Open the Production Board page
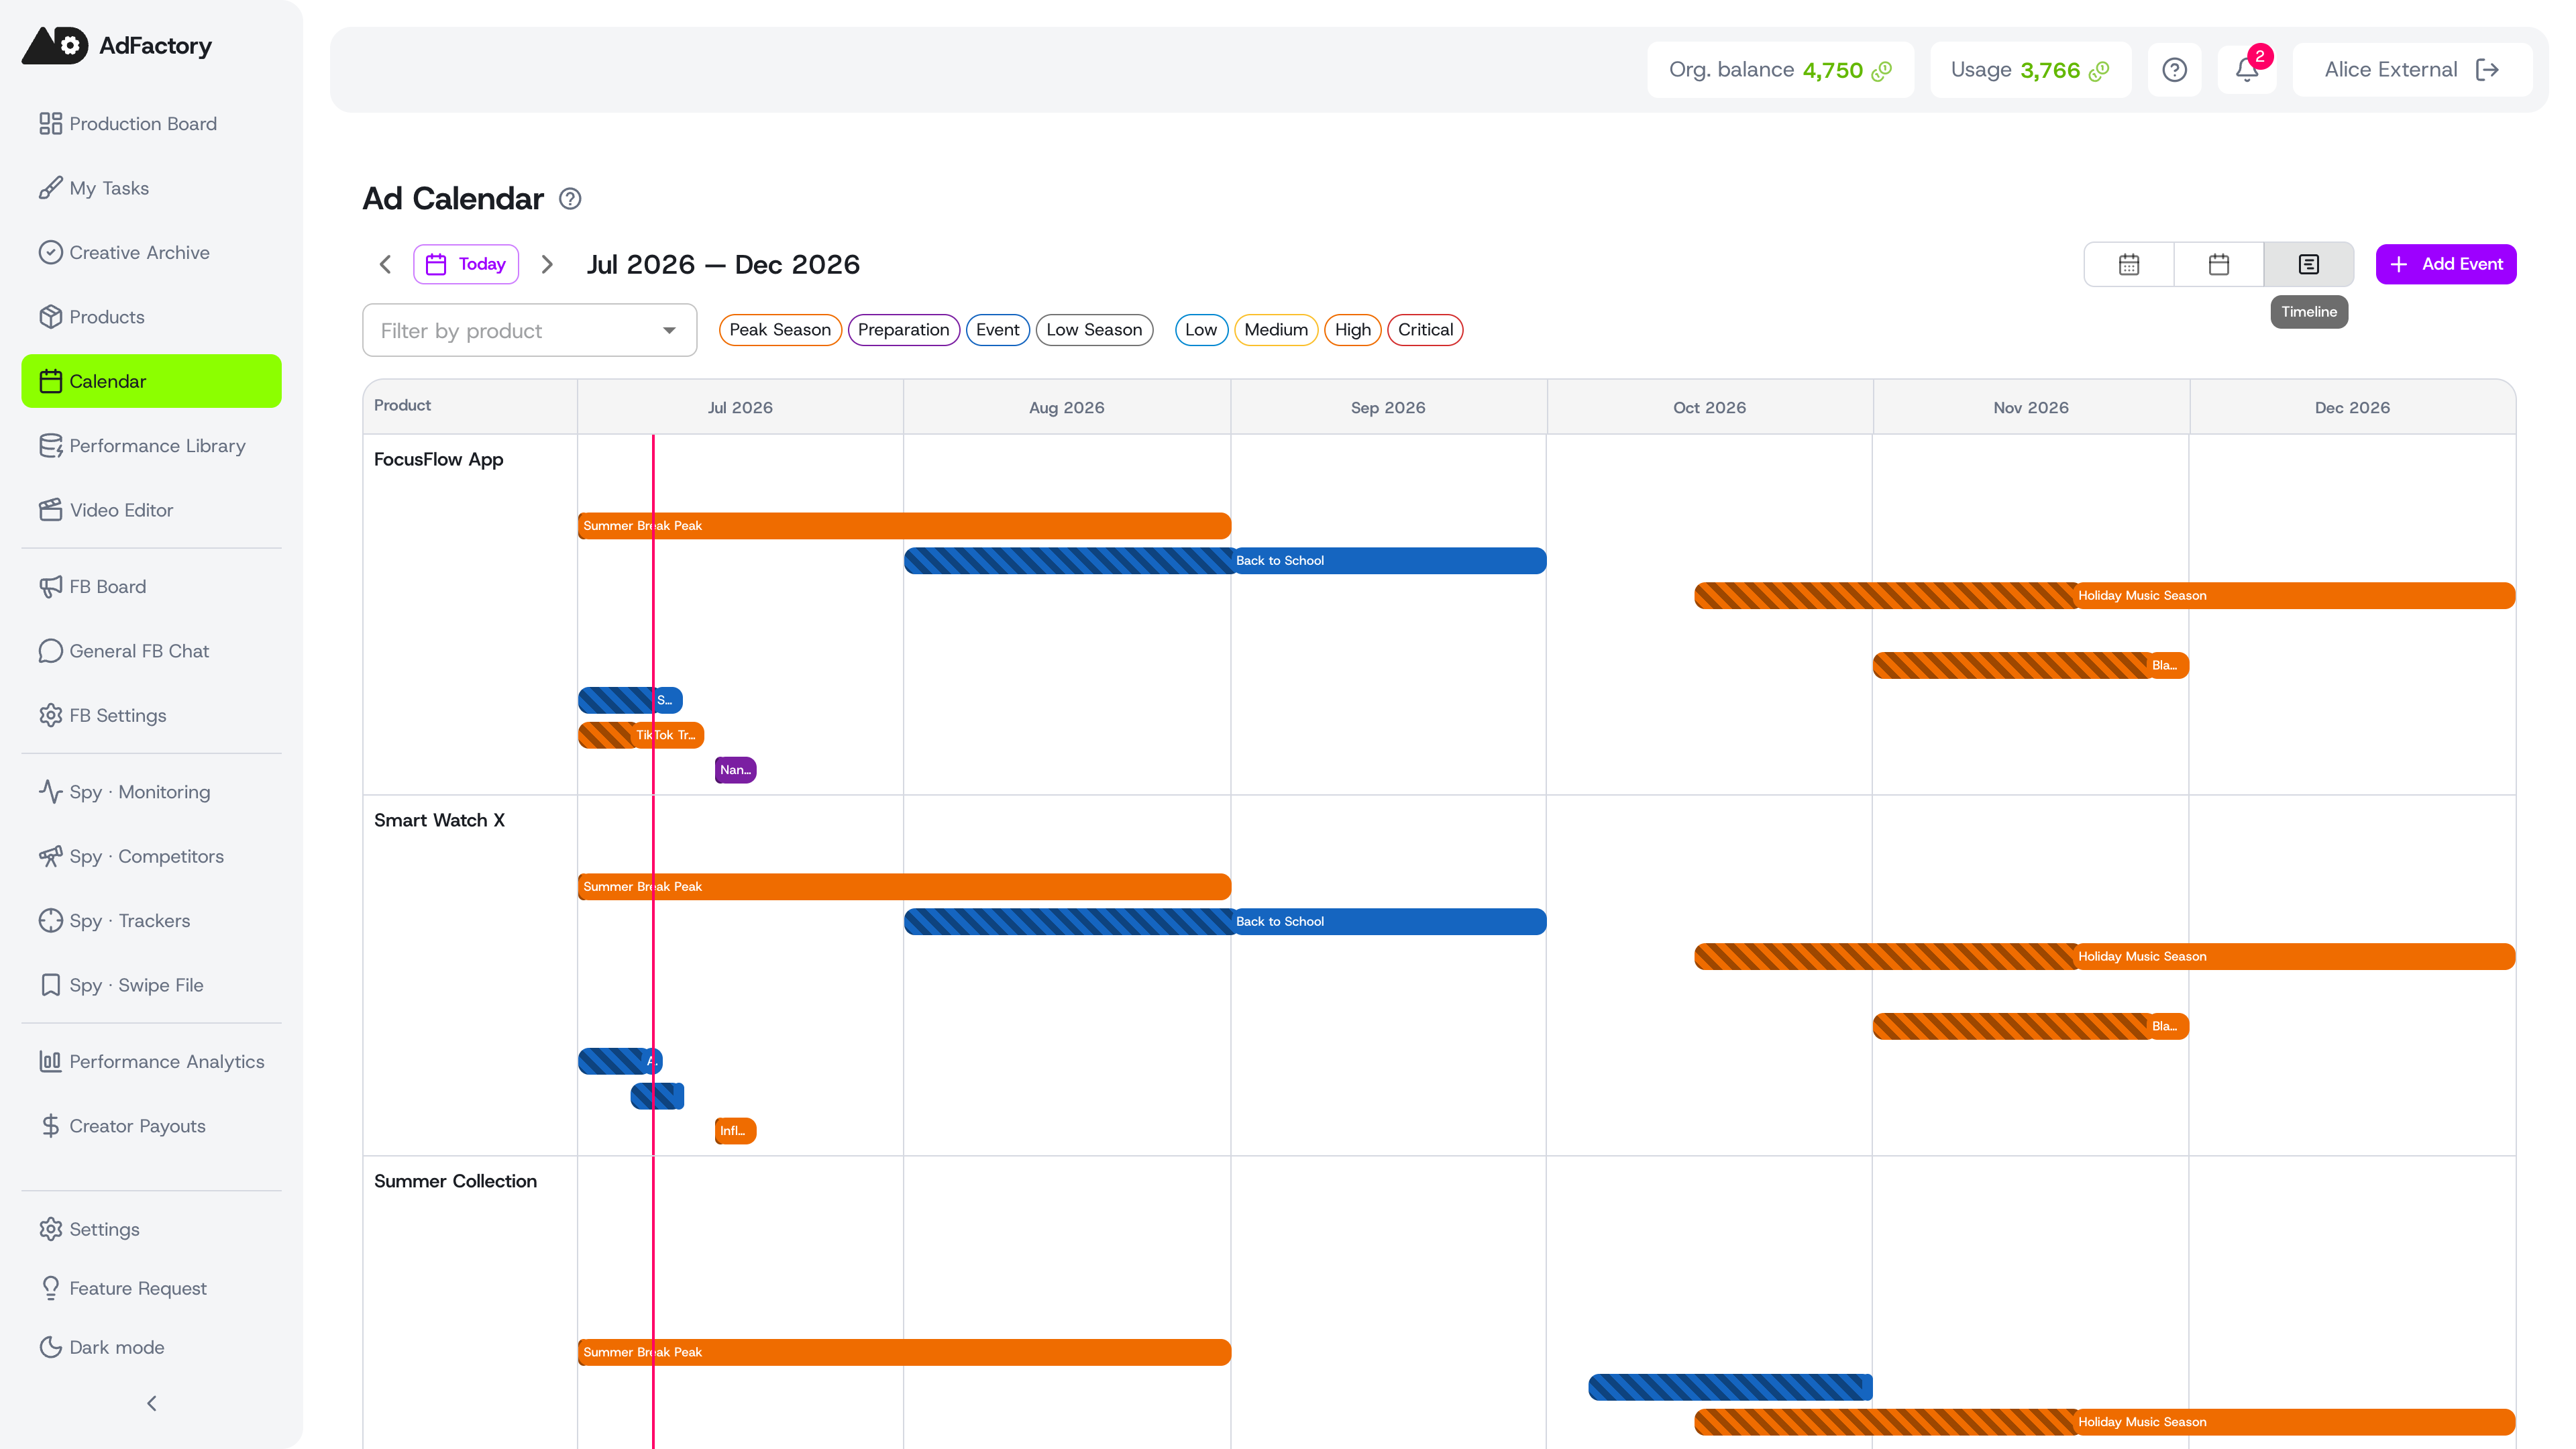 [151, 124]
